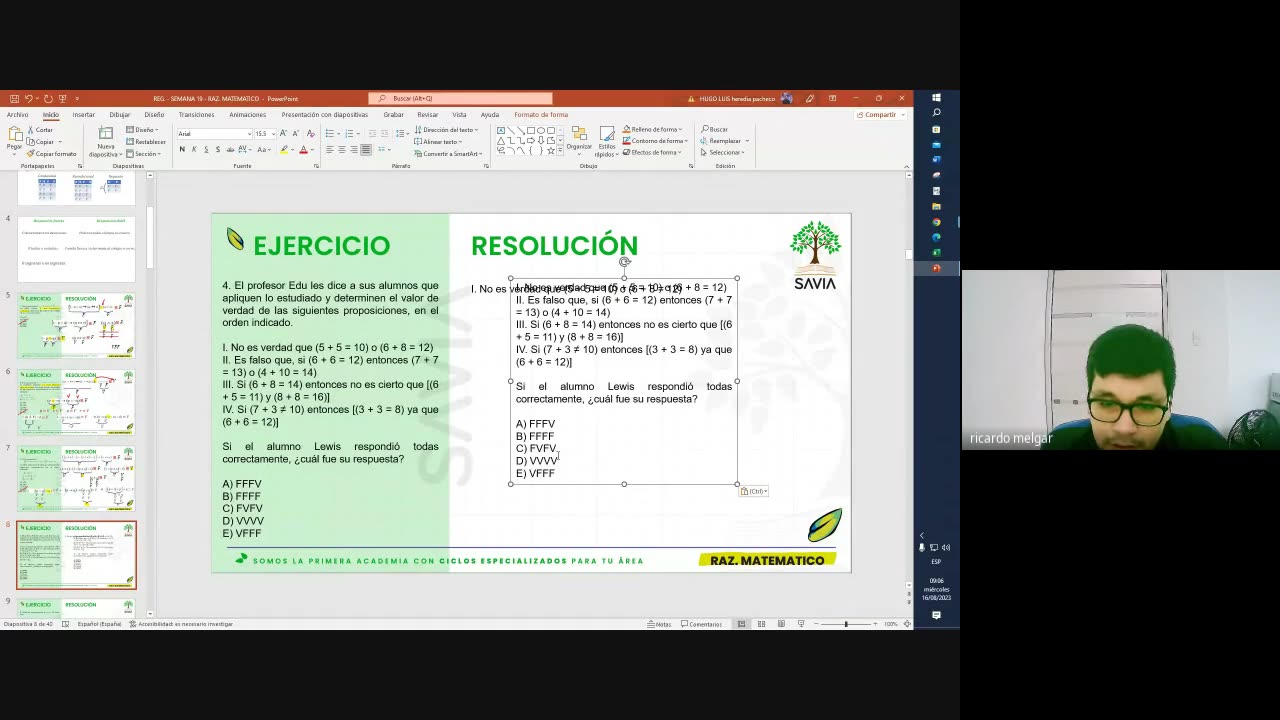Select the star shape in gallery

[x=551, y=151]
